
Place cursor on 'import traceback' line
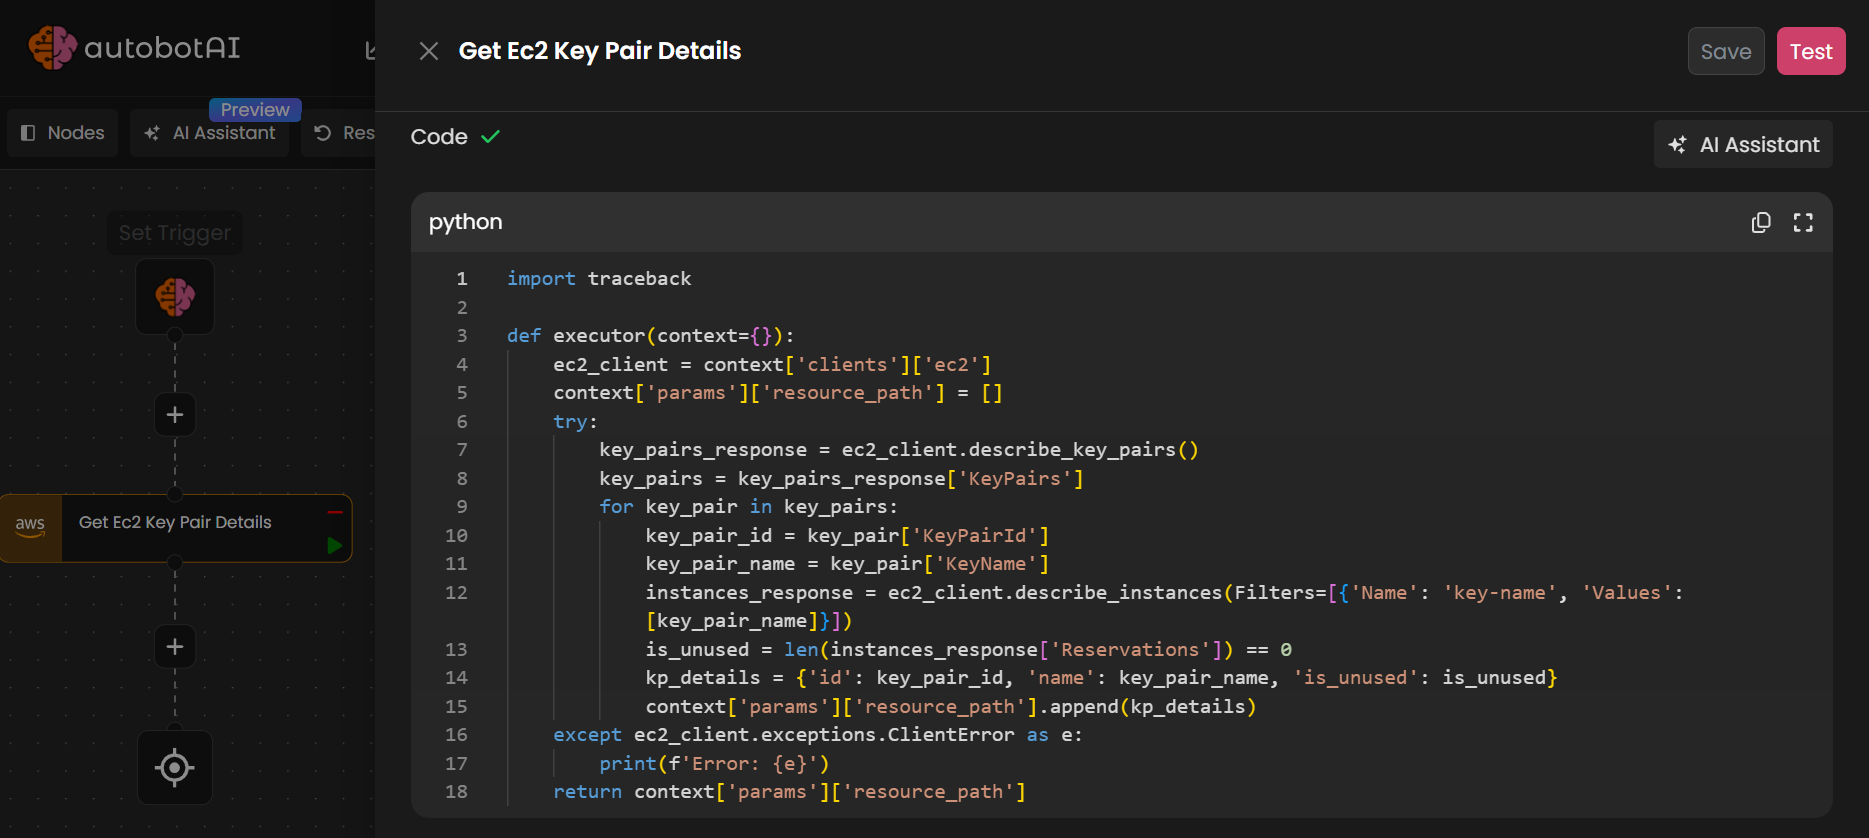pyautogui.click(x=599, y=278)
